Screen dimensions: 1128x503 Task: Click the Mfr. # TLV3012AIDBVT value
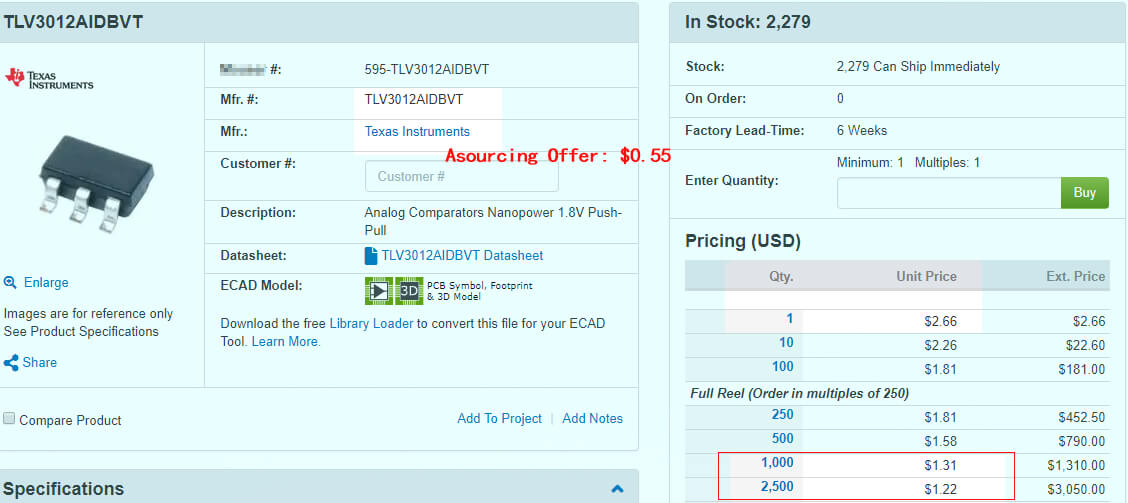tap(414, 99)
